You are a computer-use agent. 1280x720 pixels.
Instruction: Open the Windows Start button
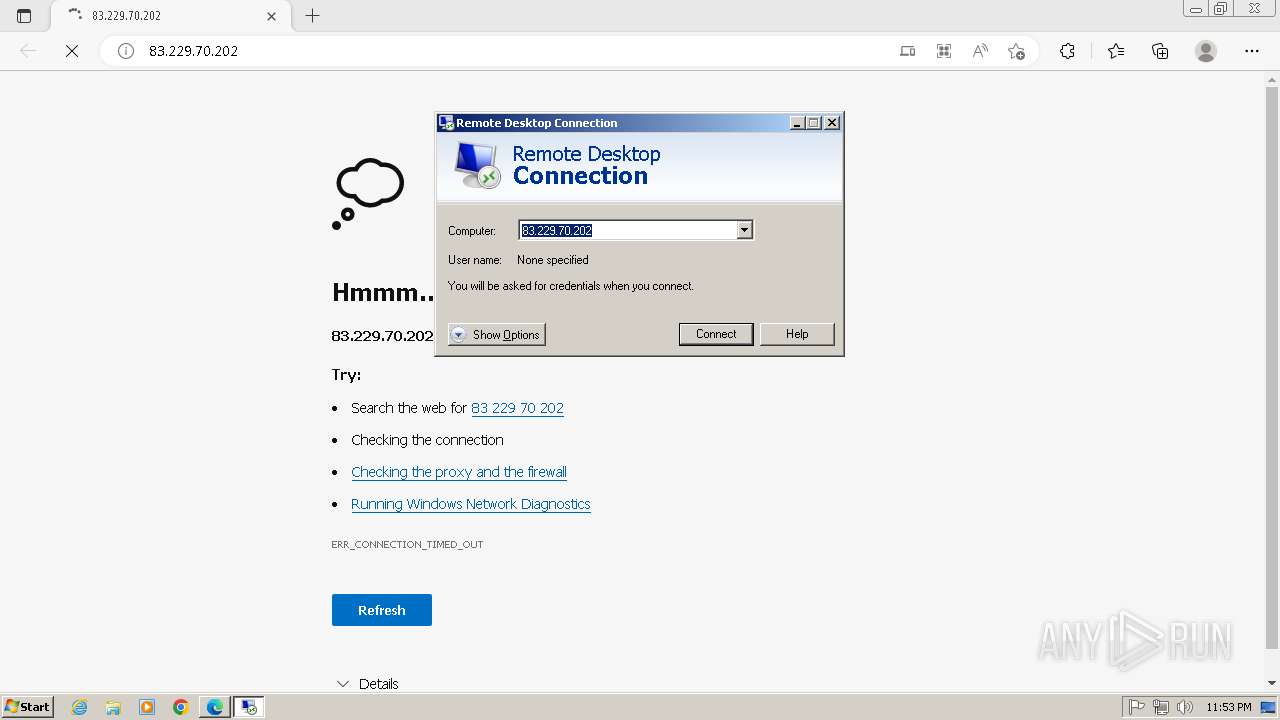click(x=27, y=707)
